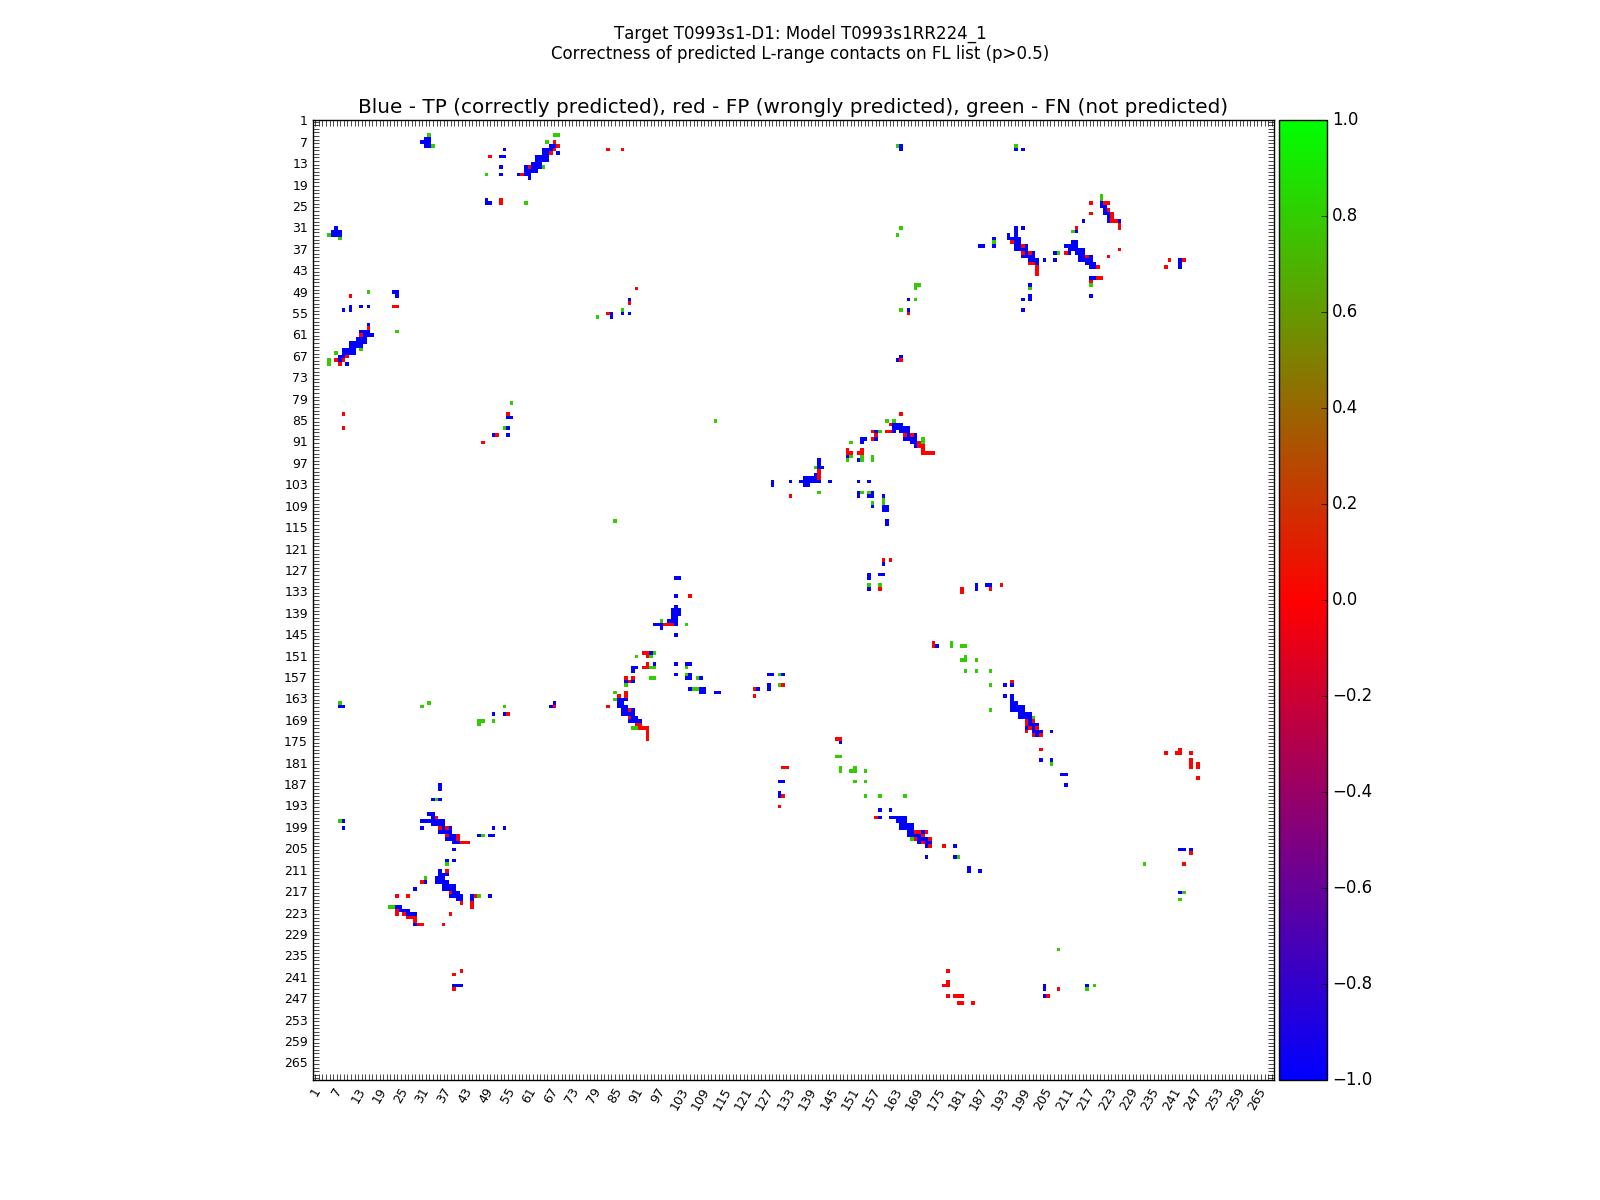The height and width of the screenshot is (1200, 1600).
Task: Click the colorbar tick label 0.6
Action: coord(1346,311)
